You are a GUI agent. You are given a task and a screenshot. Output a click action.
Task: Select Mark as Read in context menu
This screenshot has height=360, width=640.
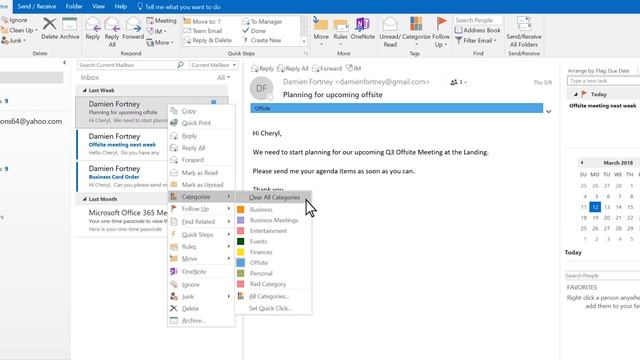pyautogui.click(x=201, y=173)
